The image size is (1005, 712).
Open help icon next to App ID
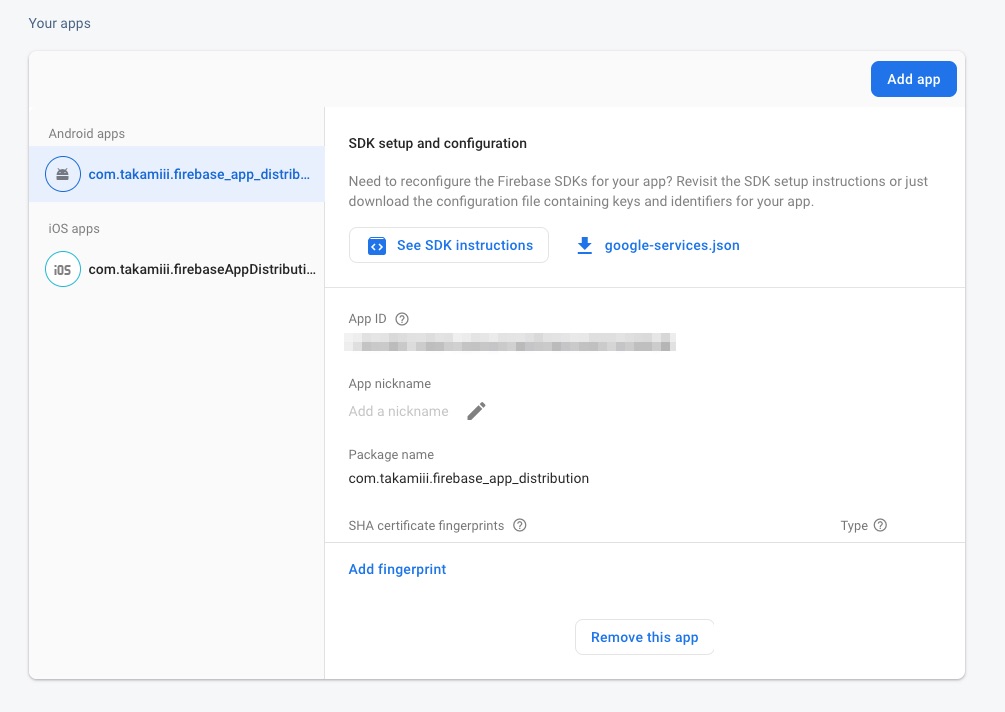[402, 319]
